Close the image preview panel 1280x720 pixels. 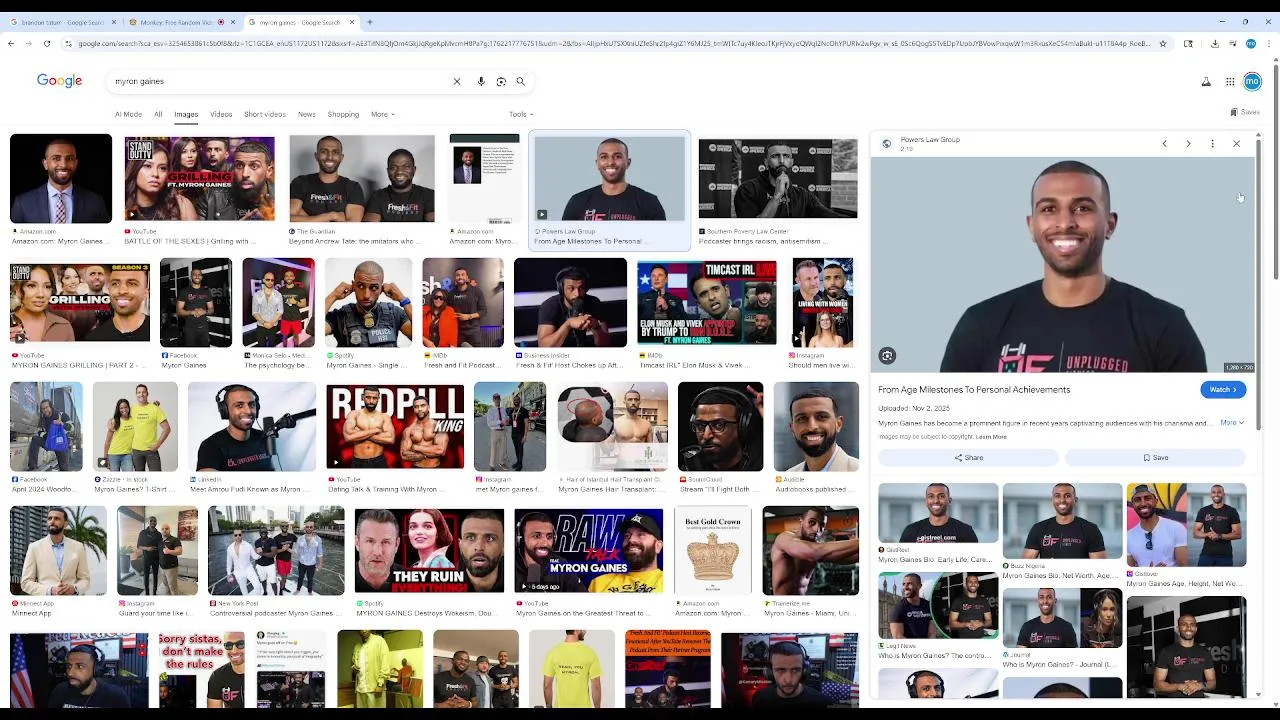(1236, 144)
